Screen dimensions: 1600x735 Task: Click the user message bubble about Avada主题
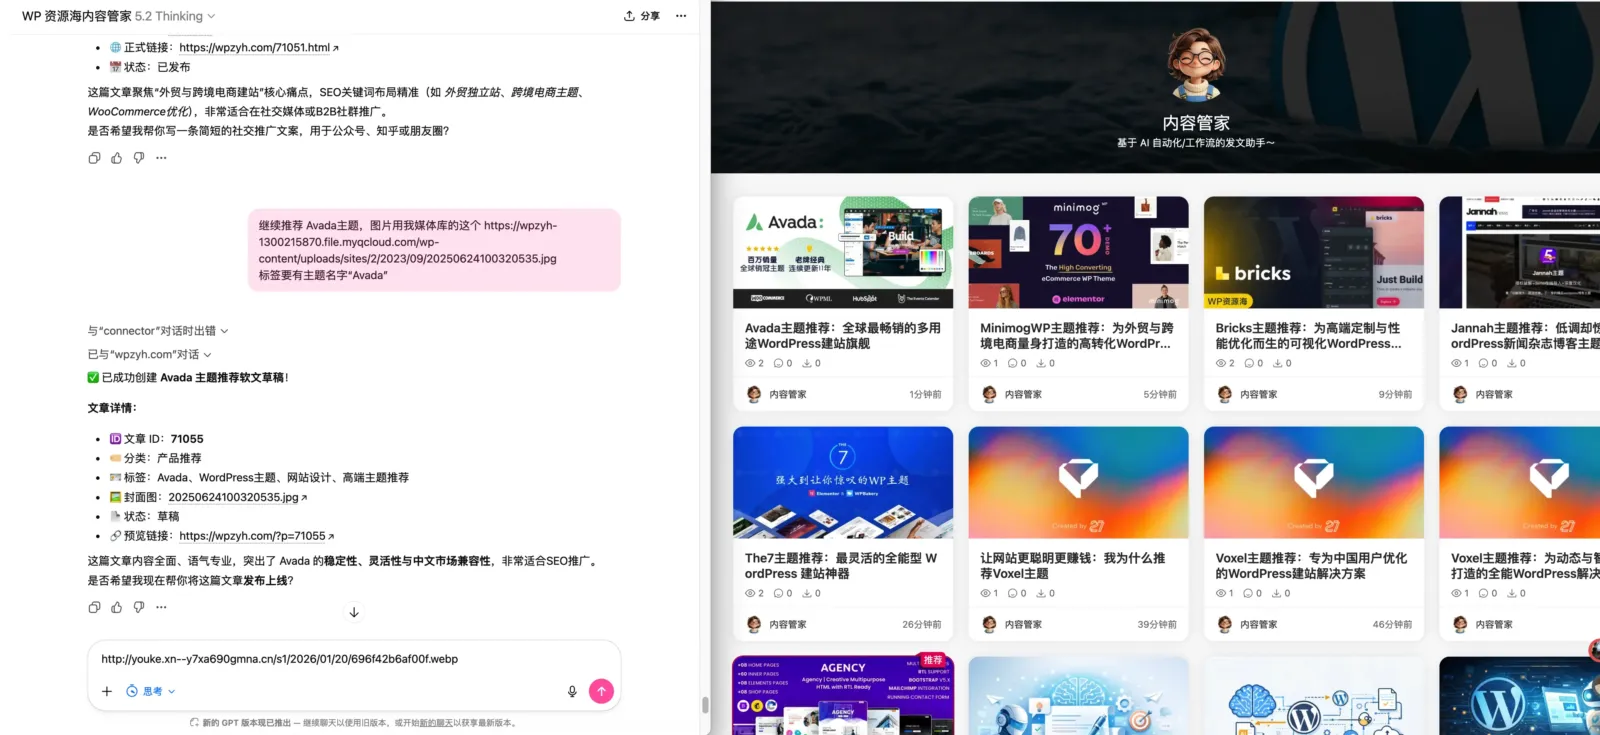tap(434, 250)
